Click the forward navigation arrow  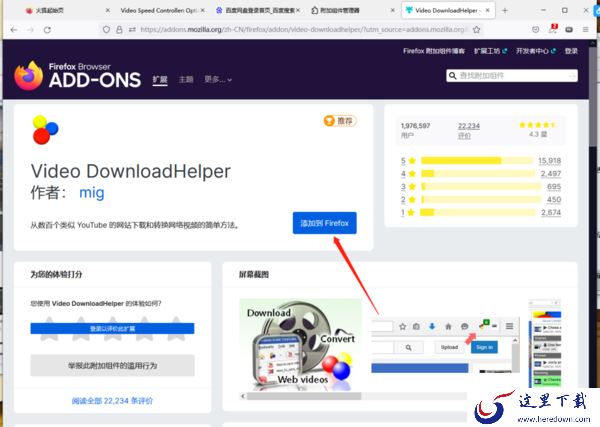(x=31, y=30)
